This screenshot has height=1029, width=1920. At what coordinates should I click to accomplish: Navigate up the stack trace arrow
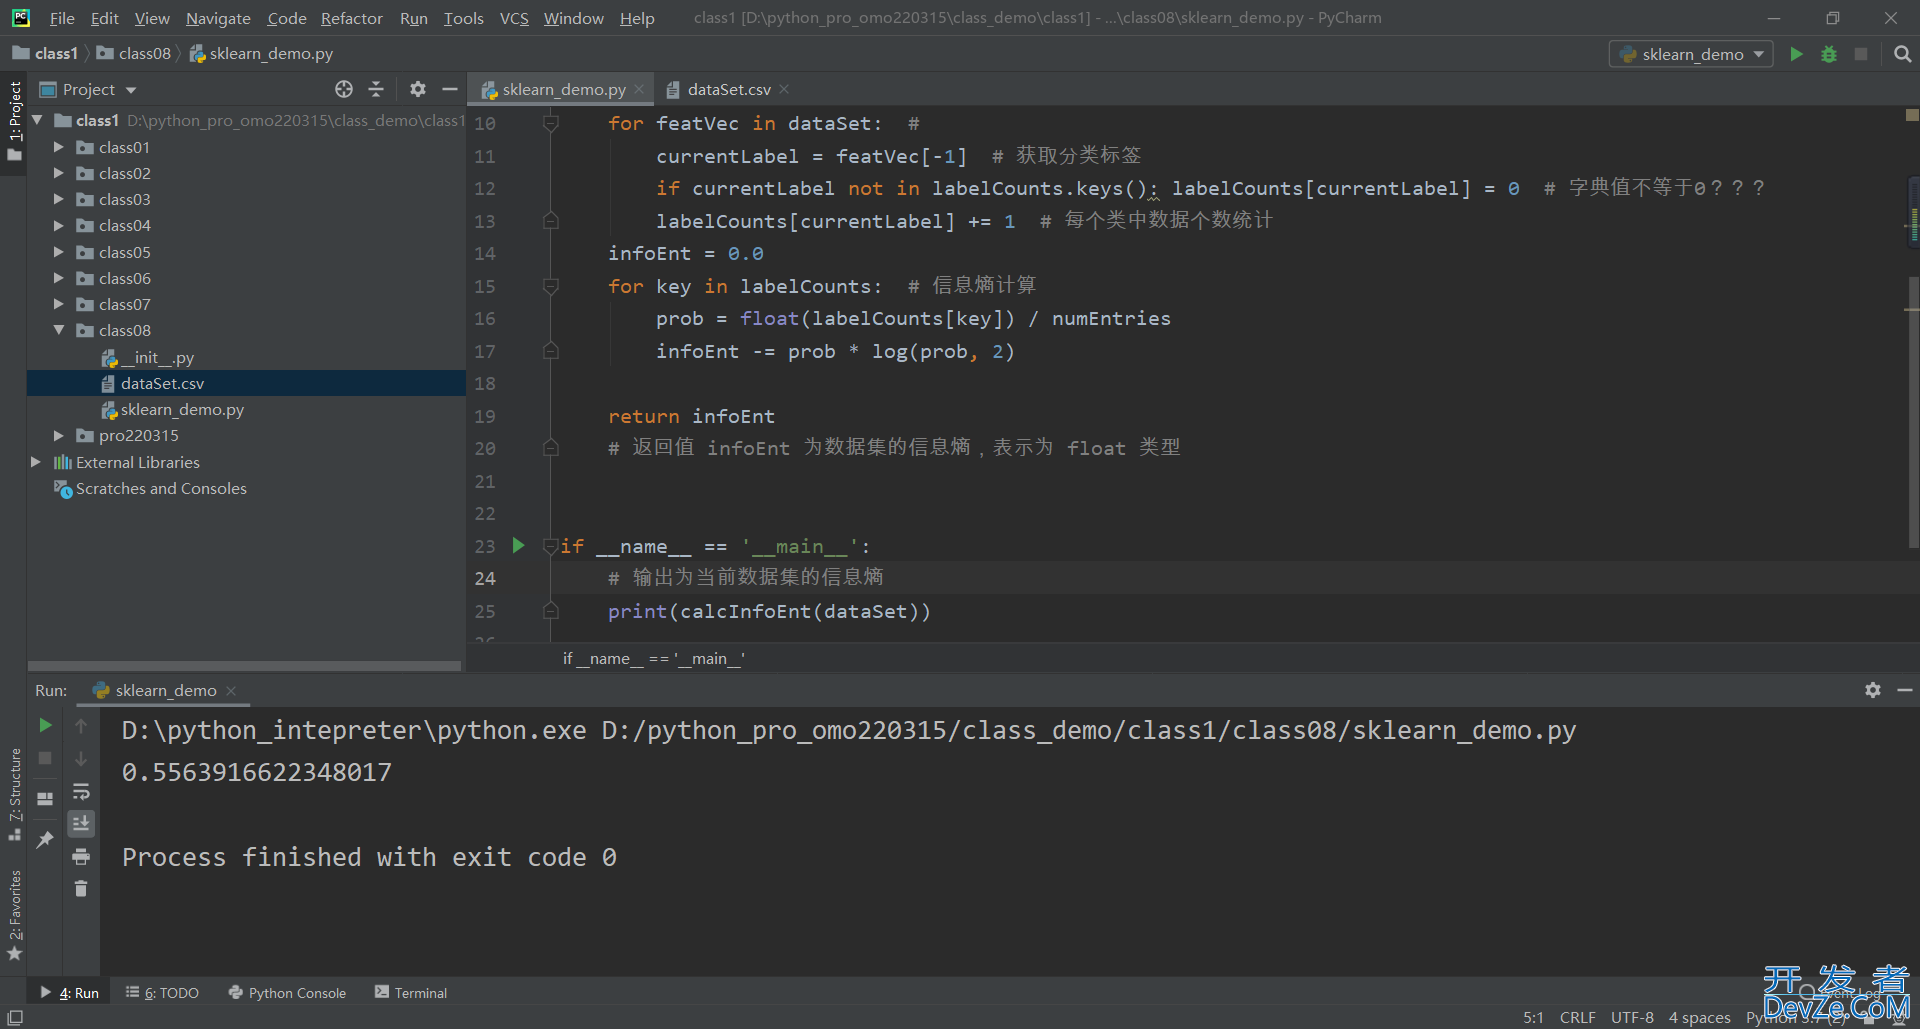[81, 725]
